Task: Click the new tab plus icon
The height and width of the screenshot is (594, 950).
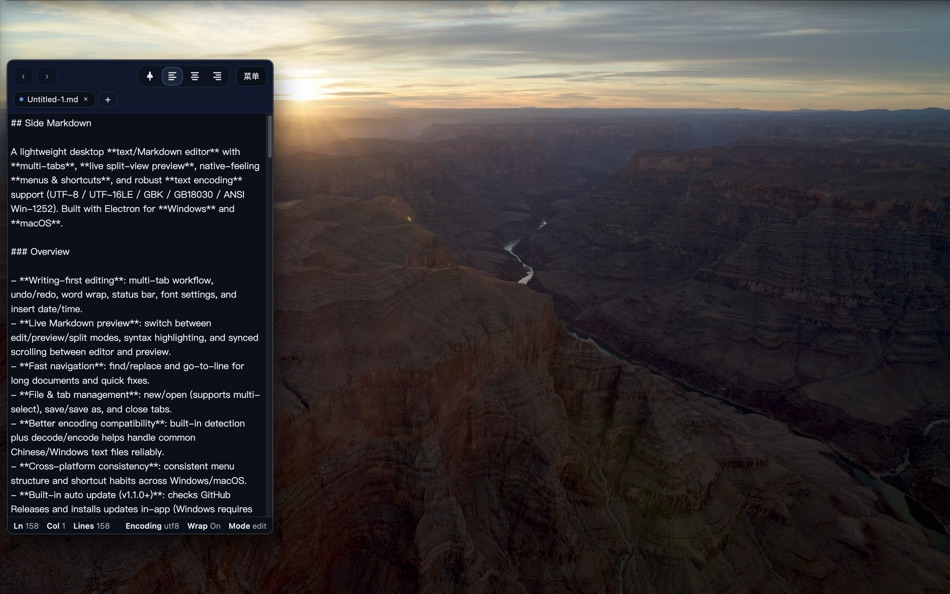Action: pos(107,99)
